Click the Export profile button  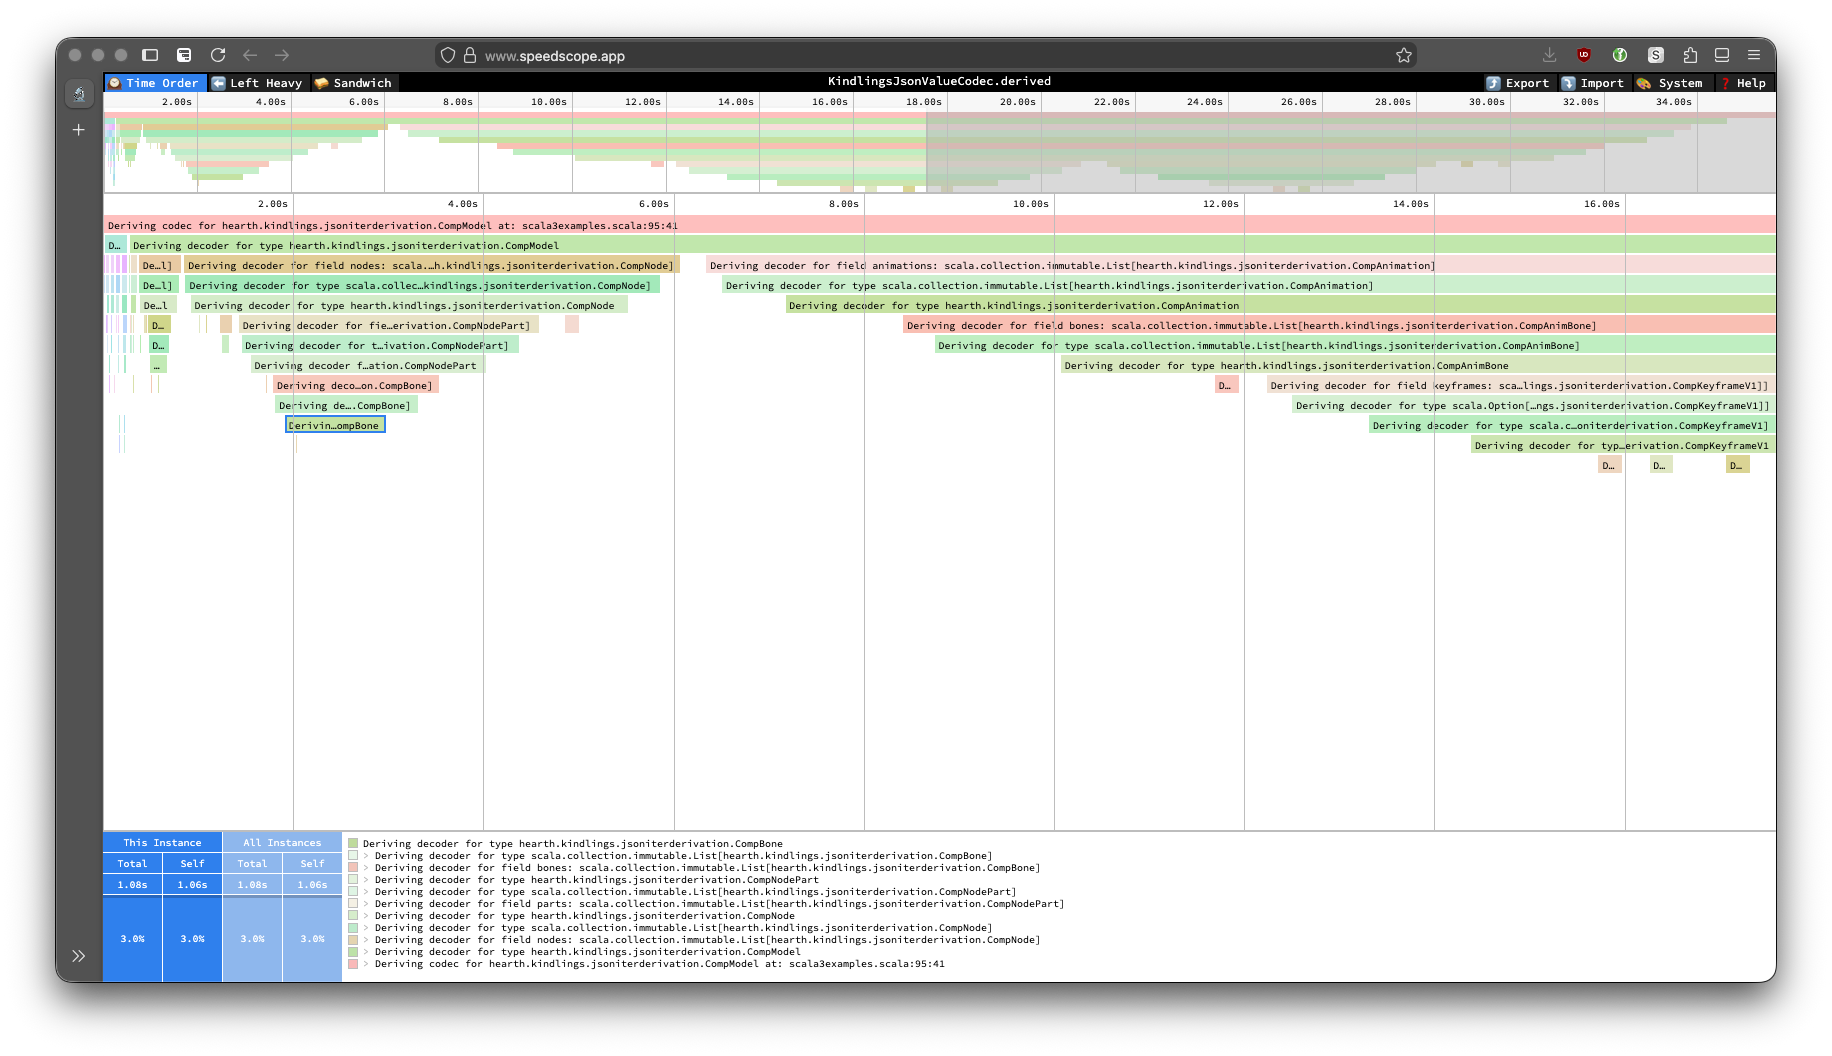(1517, 83)
